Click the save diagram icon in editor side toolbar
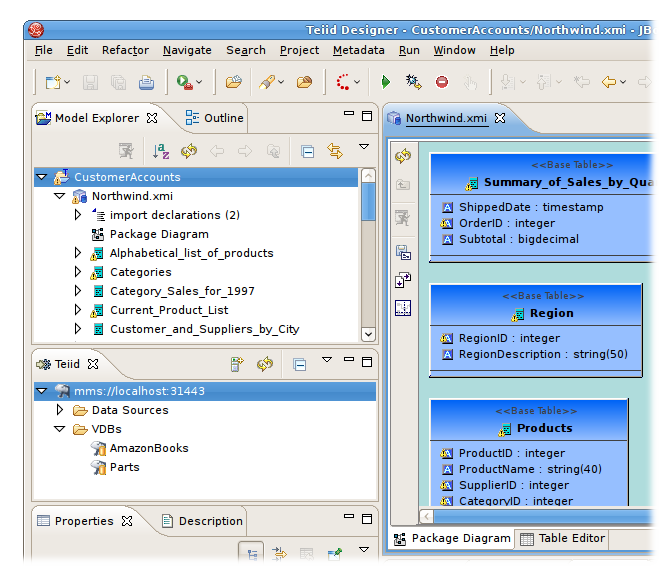 (x=403, y=253)
